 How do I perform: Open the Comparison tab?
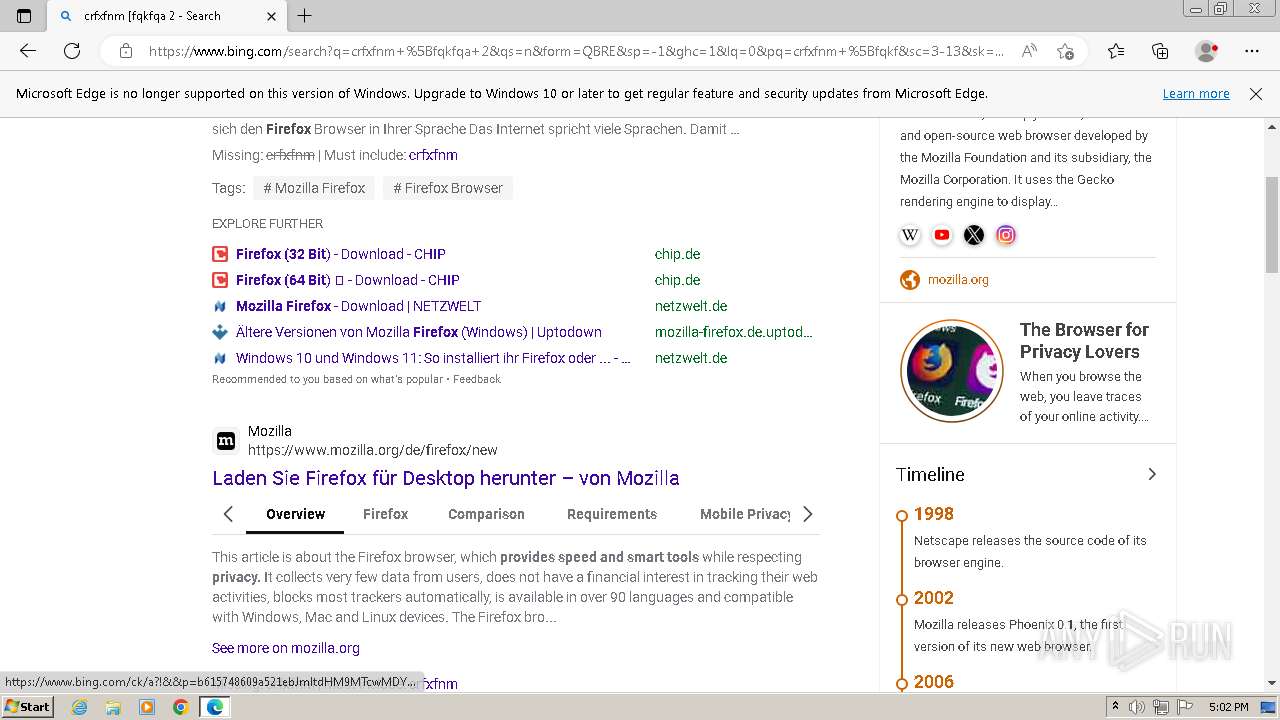point(486,514)
